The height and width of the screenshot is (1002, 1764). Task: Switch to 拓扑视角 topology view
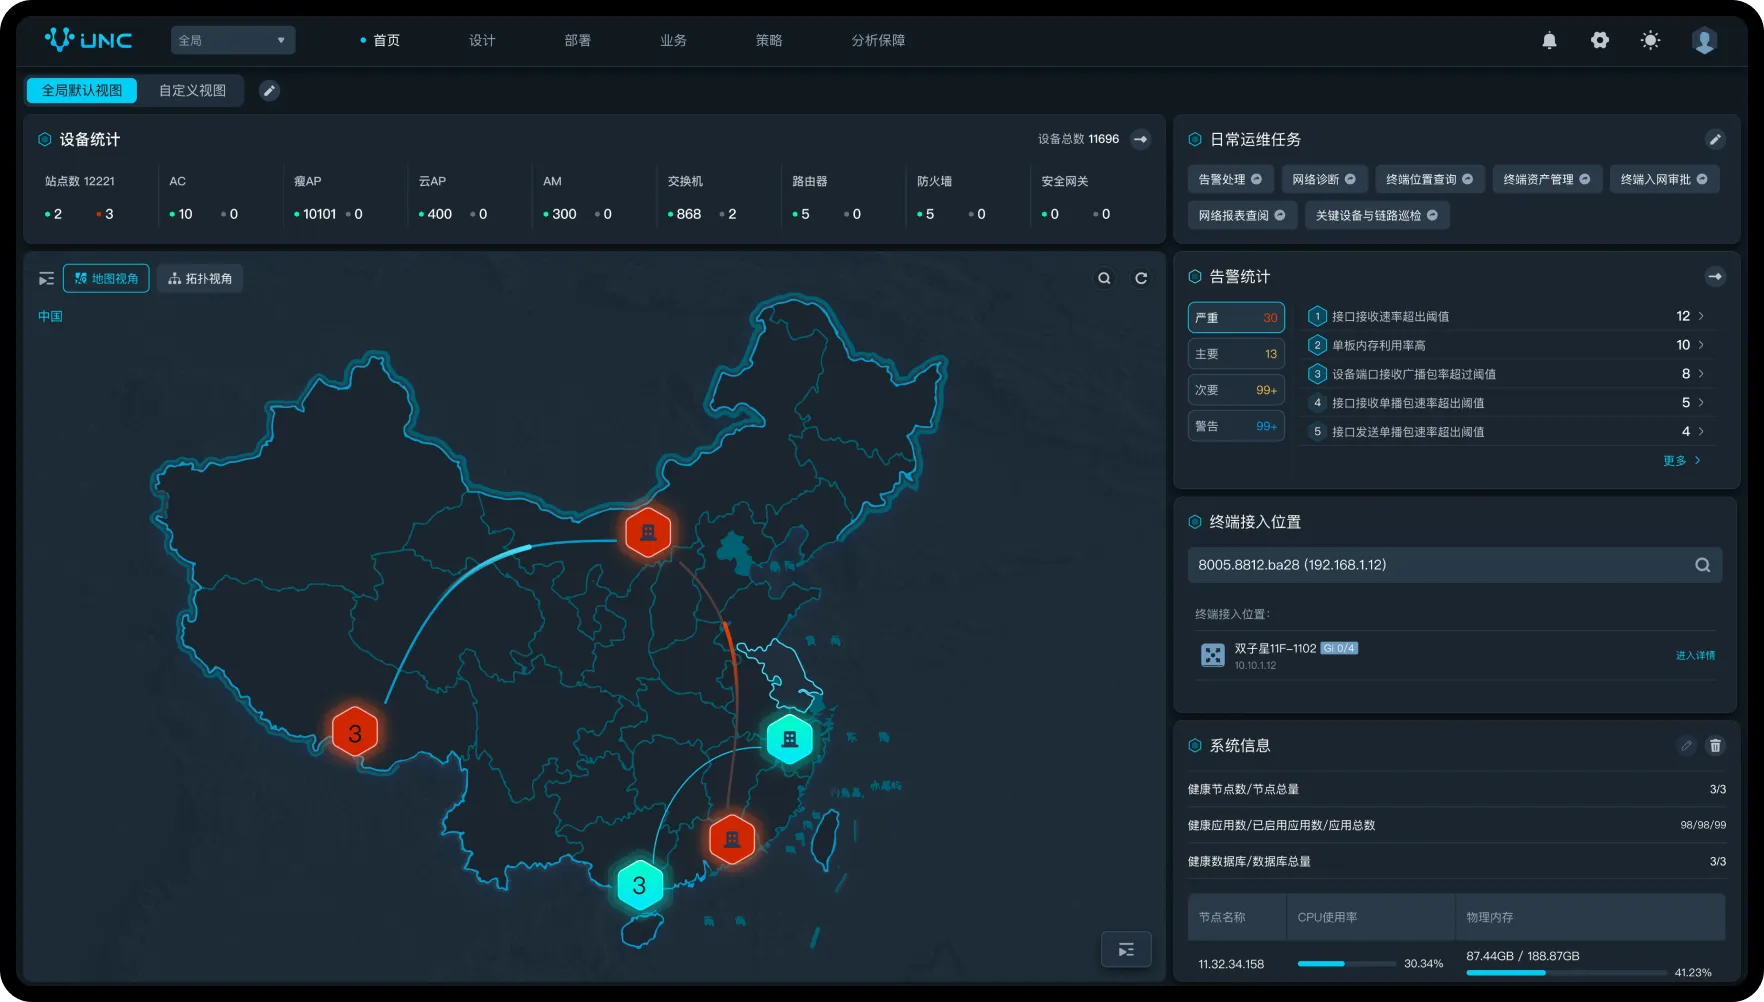pyautogui.click(x=200, y=279)
